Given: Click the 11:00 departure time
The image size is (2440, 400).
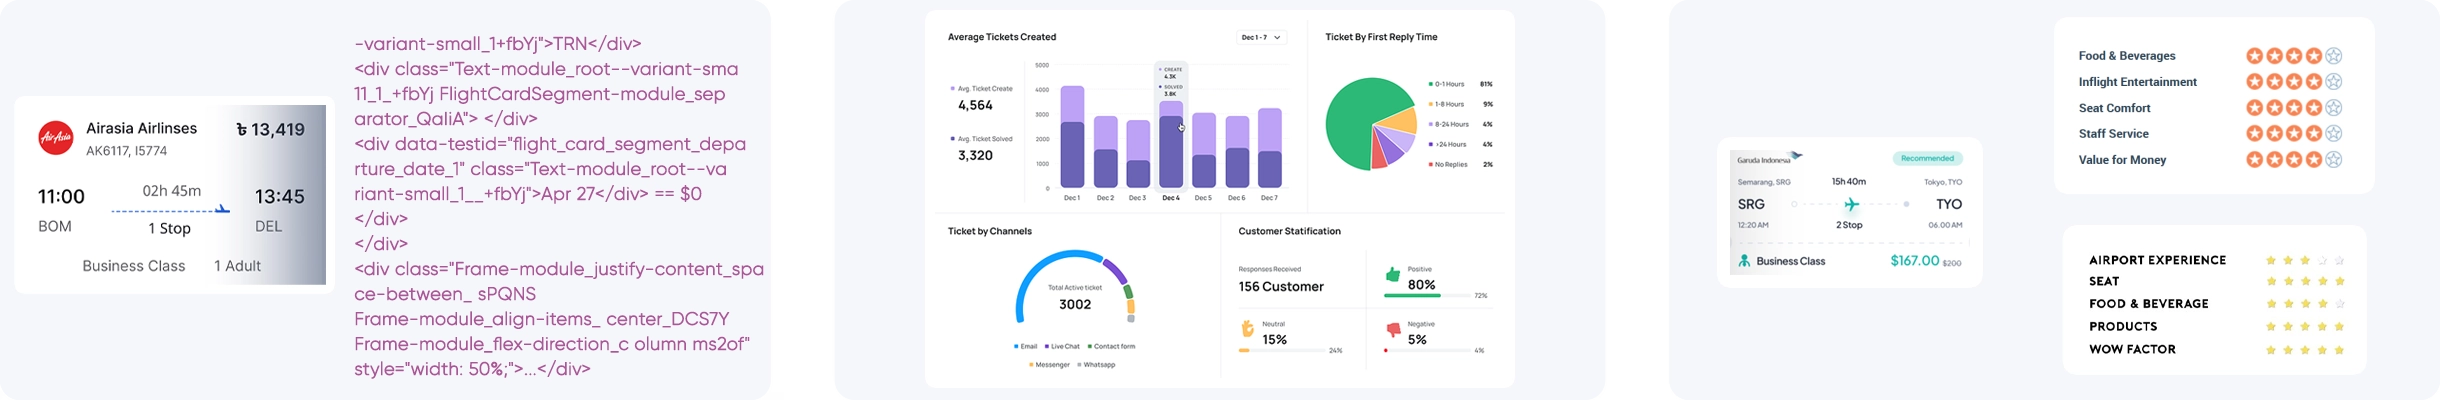Looking at the screenshot, I should 61,196.
